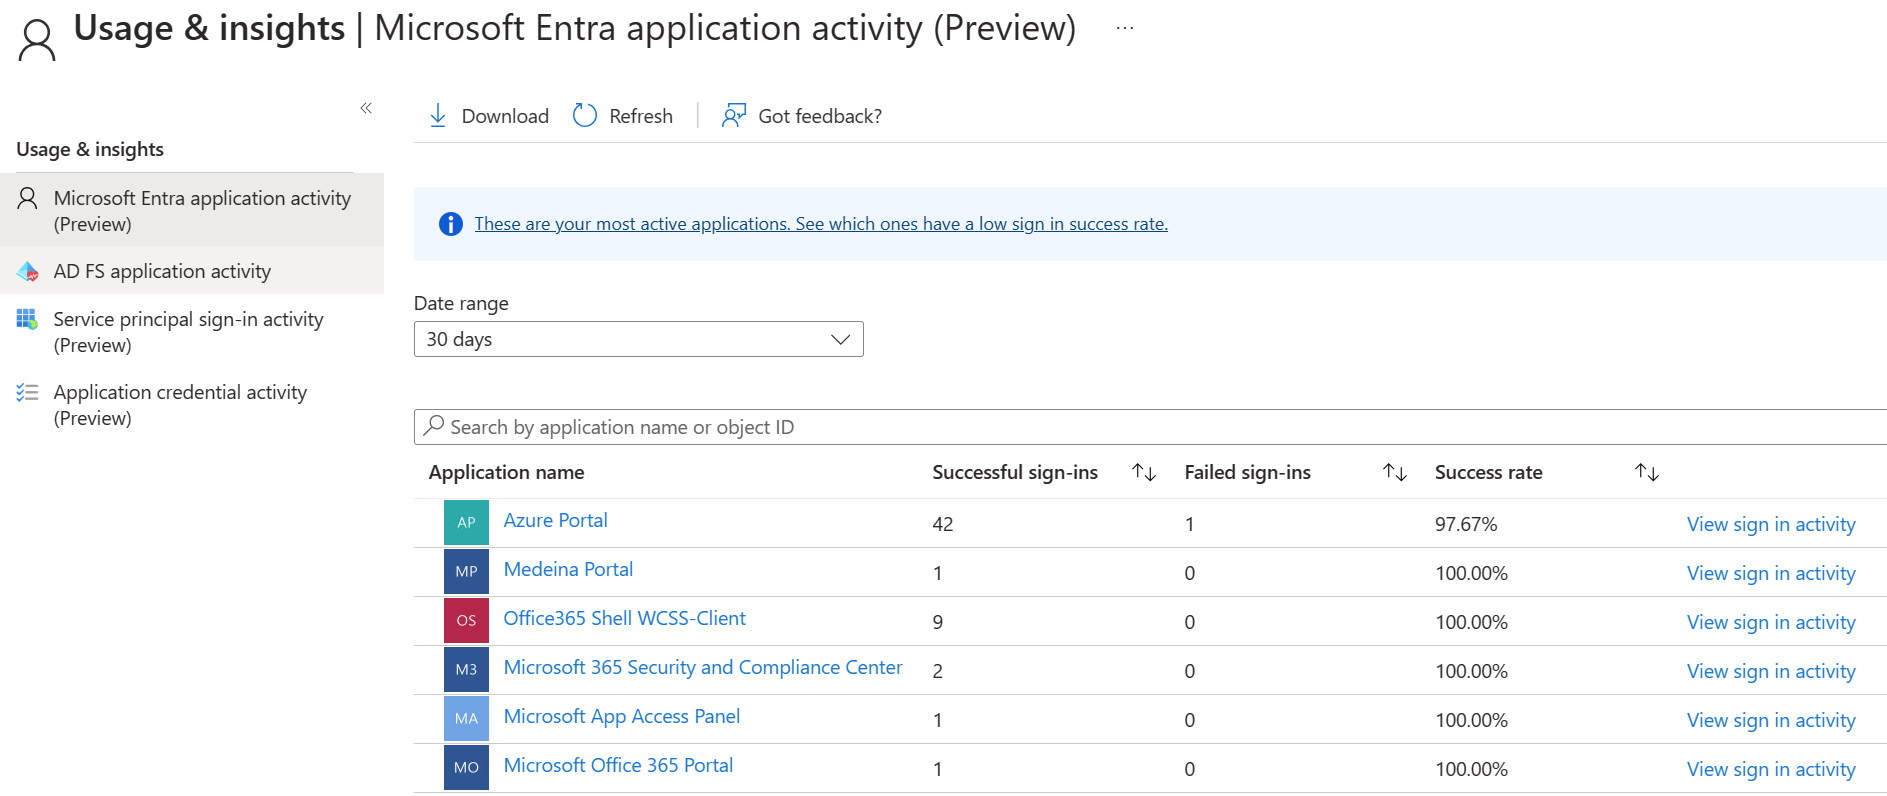
Task: Click the Download button label
Action: click(505, 116)
